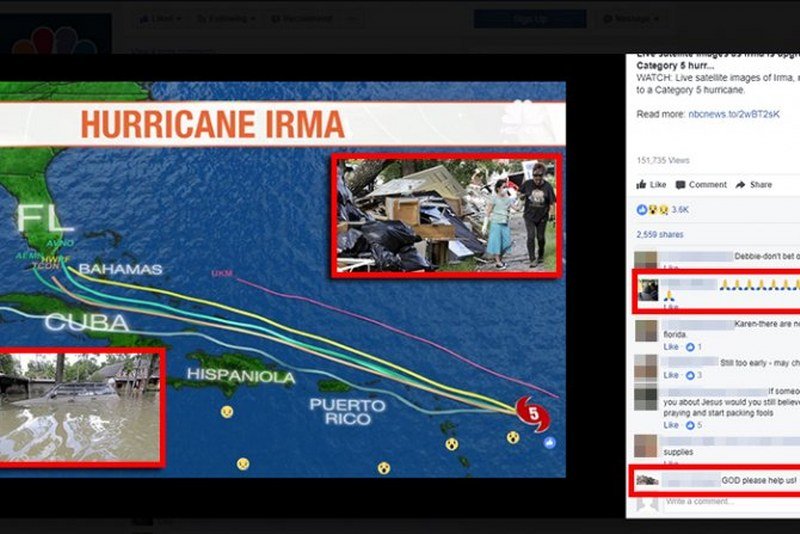Click the like count icon on the Jesus comment
Screen dimensions: 800x534
[691, 425]
